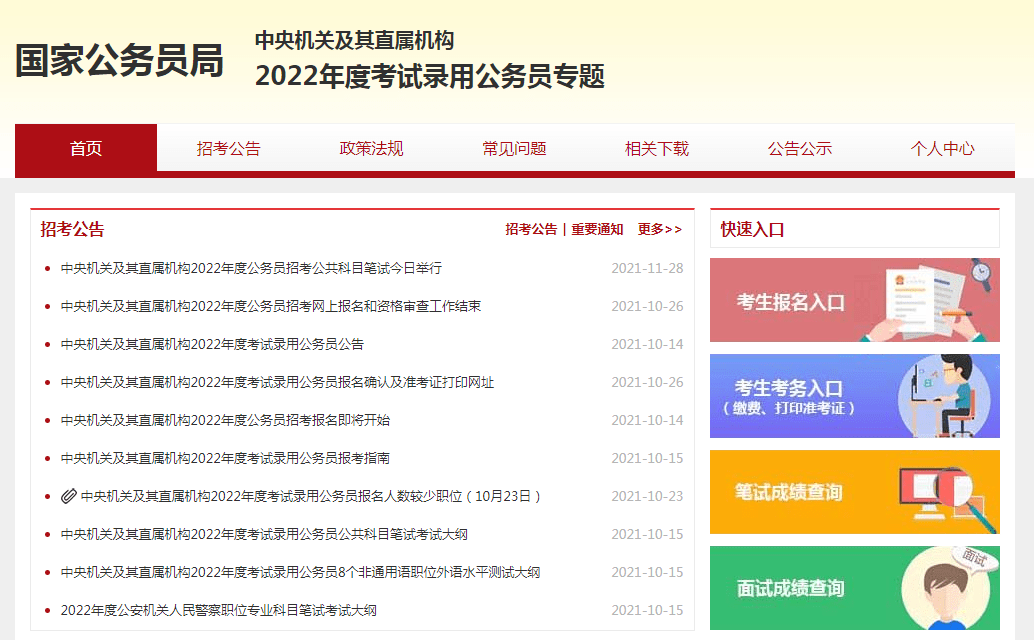Select 公告公示 in the navigation bar
Viewport: 1034px width, 640px height.
800,148
